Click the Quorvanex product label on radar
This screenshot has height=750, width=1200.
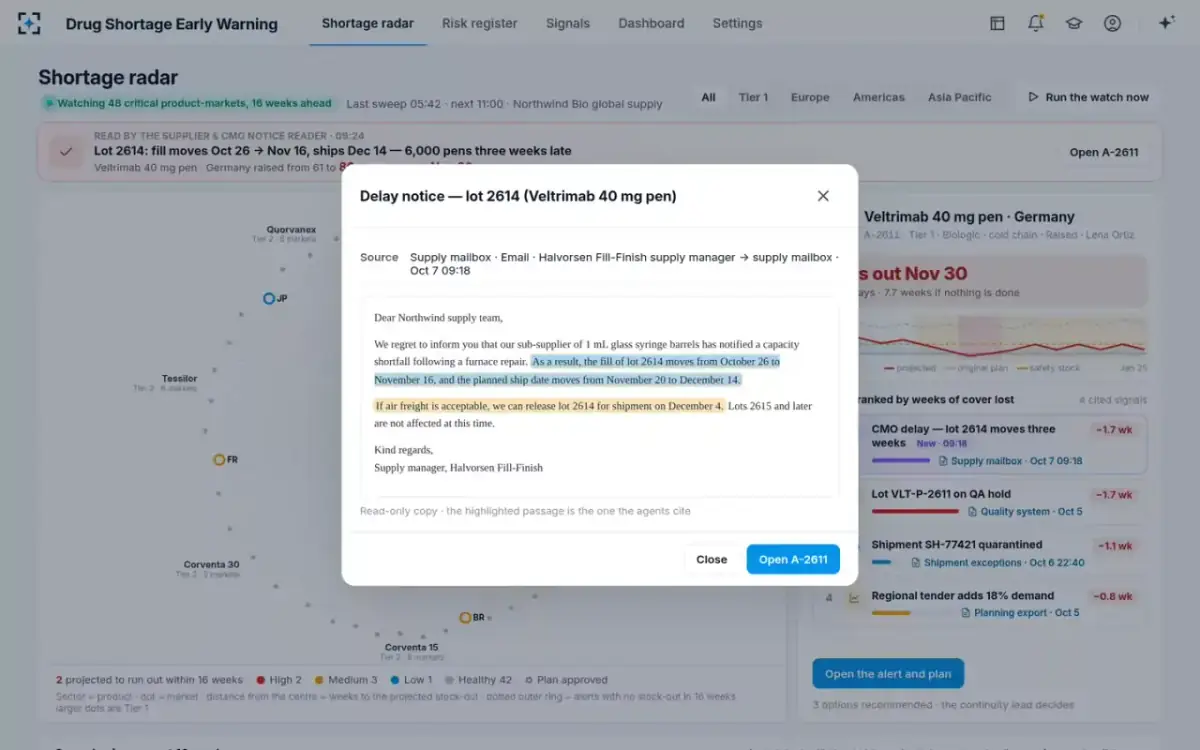point(291,230)
